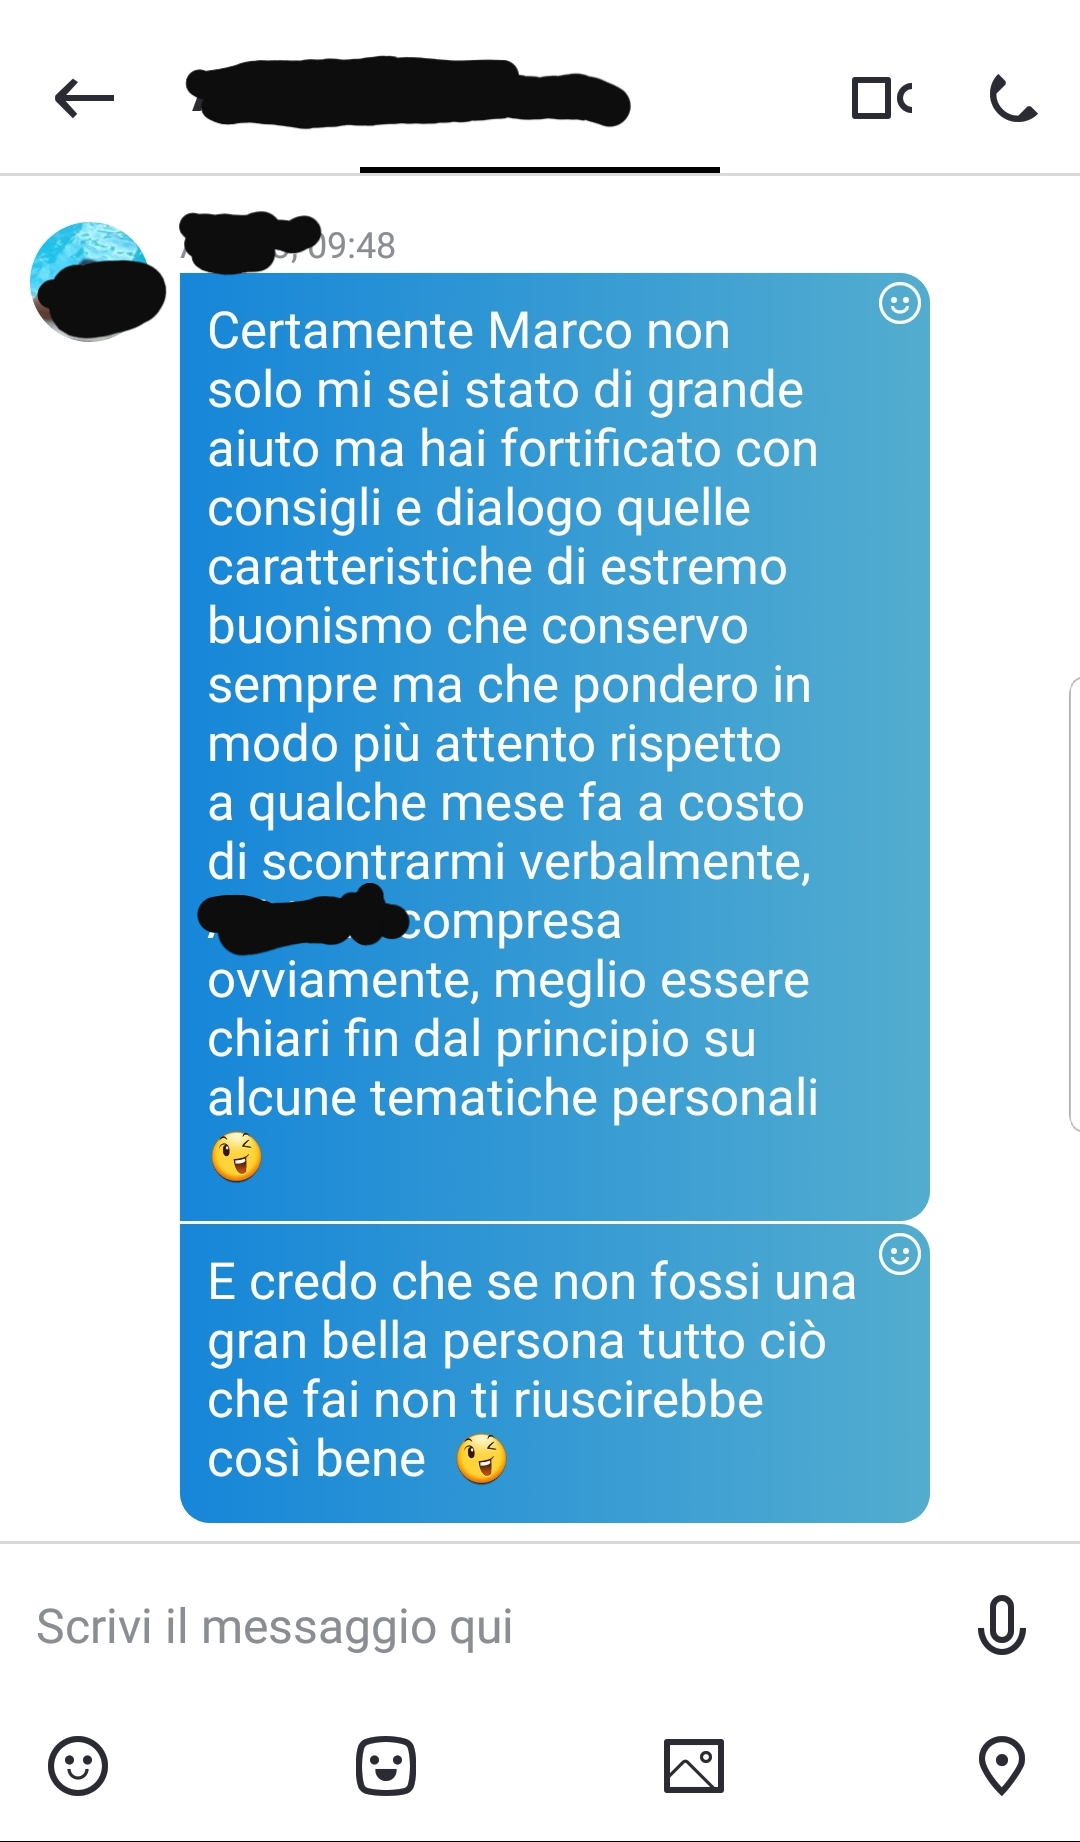Open the redacted contact name header
1080x1842 pixels.
coord(410,93)
